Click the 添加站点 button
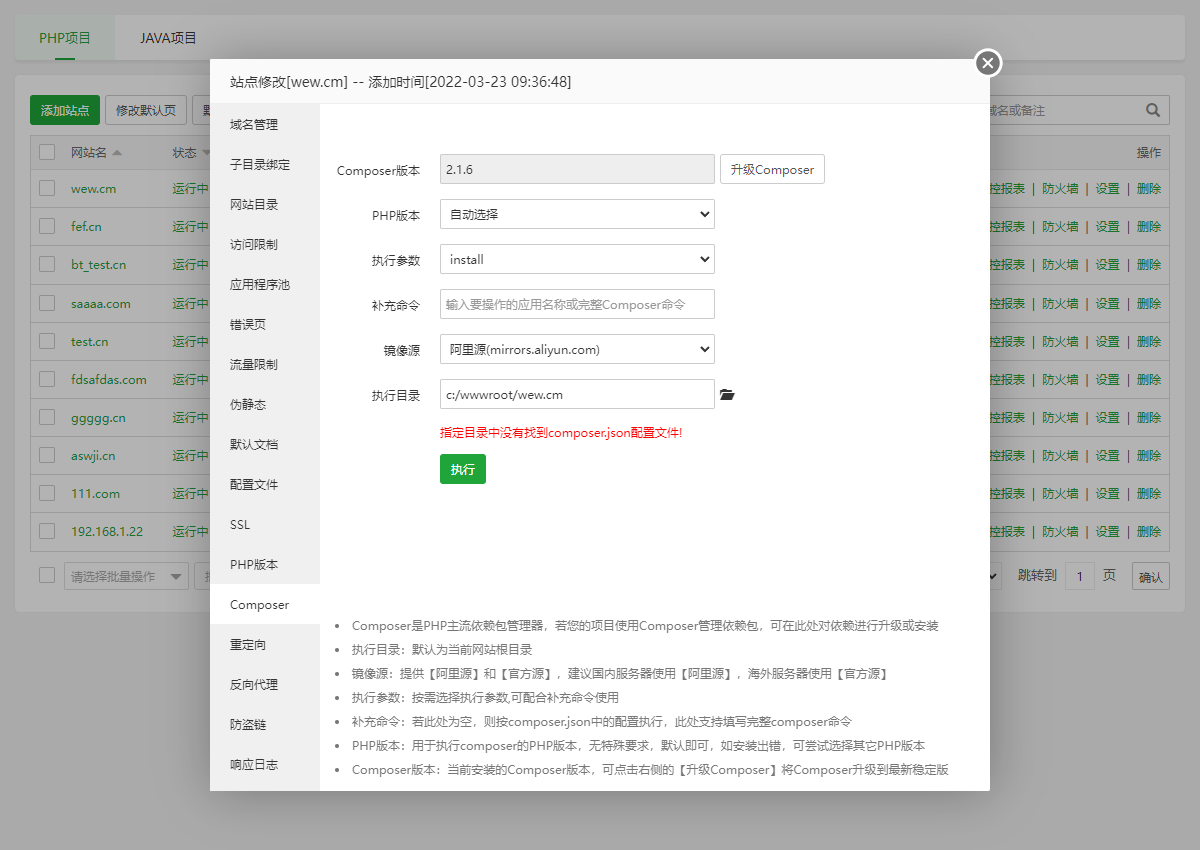This screenshot has width=1200, height=850. (x=64, y=110)
